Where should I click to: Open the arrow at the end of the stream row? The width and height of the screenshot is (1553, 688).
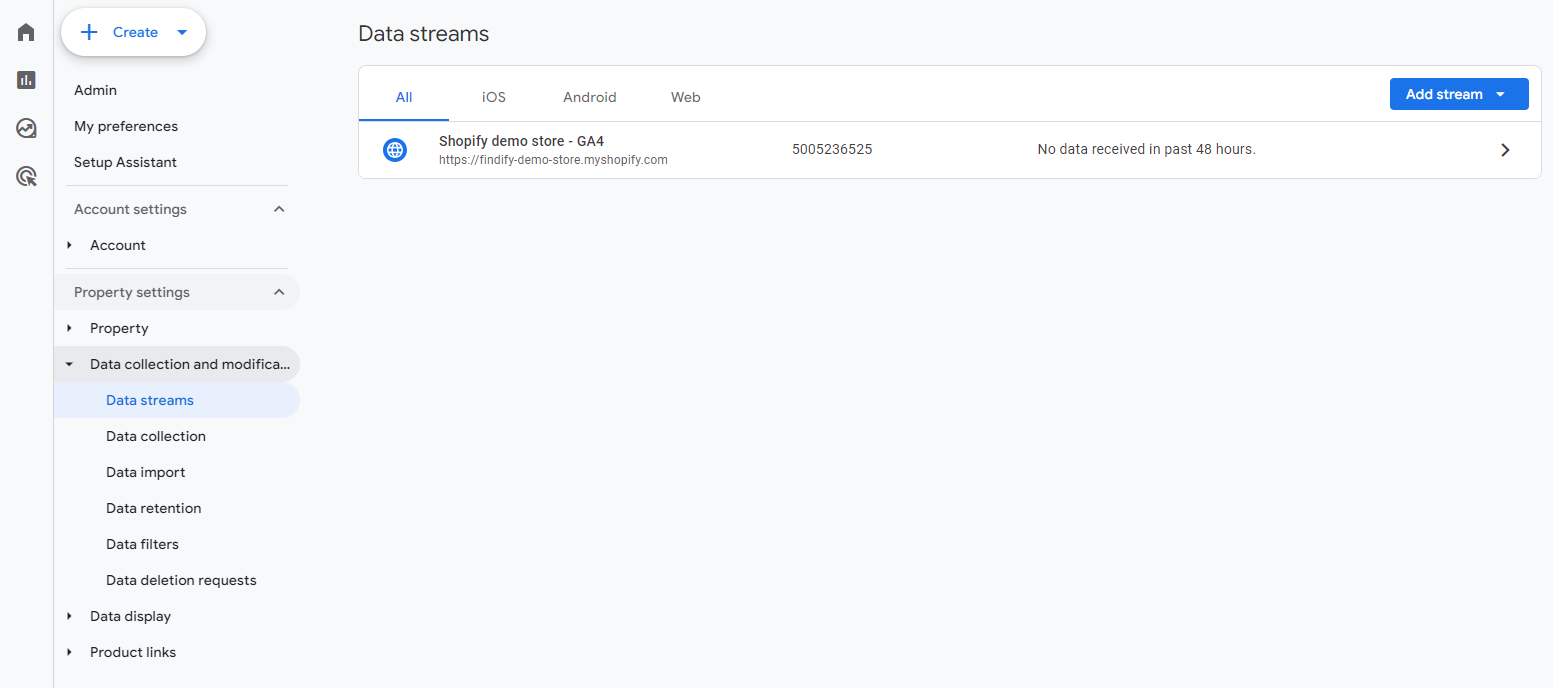[1505, 149]
